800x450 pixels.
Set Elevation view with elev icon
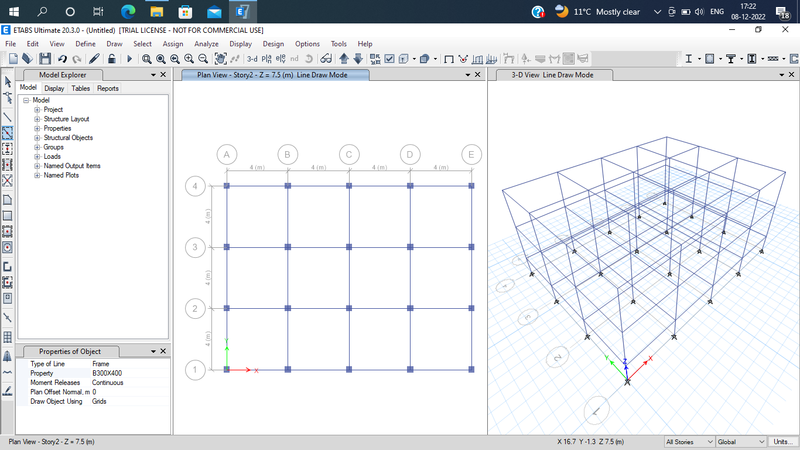coord(280,59)
